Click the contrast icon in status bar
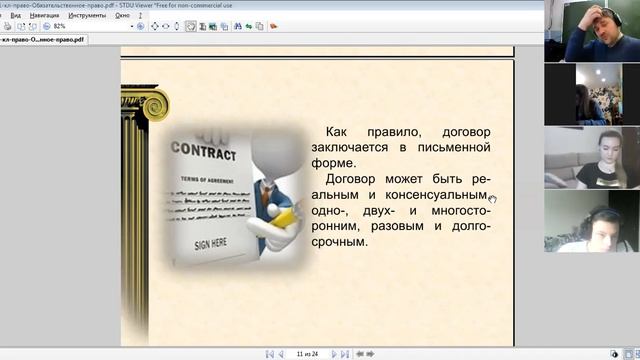The image size is (640, 360). click(614, 354)
